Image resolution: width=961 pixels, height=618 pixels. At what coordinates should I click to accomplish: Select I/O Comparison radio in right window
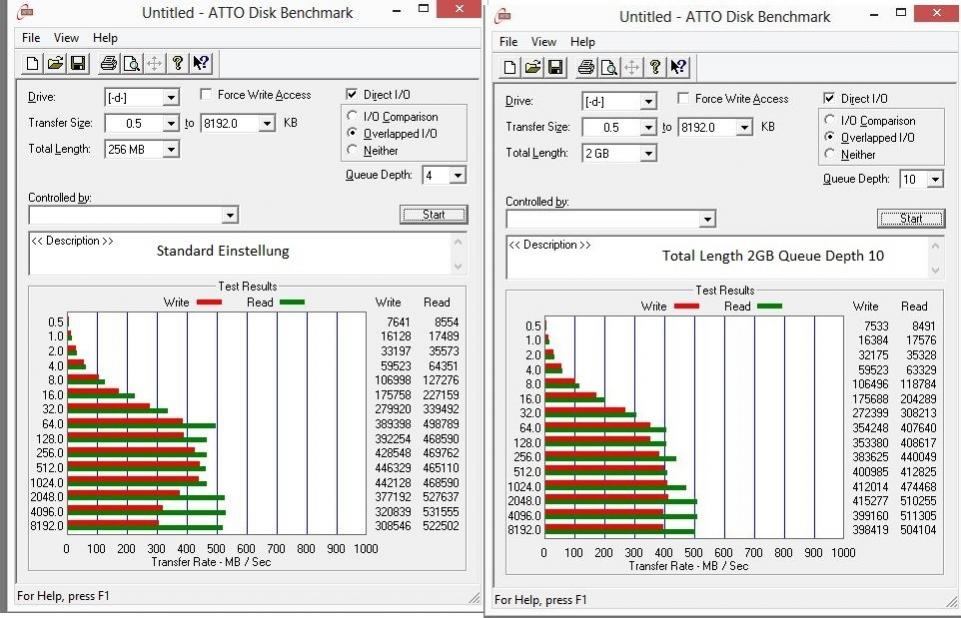830,120
